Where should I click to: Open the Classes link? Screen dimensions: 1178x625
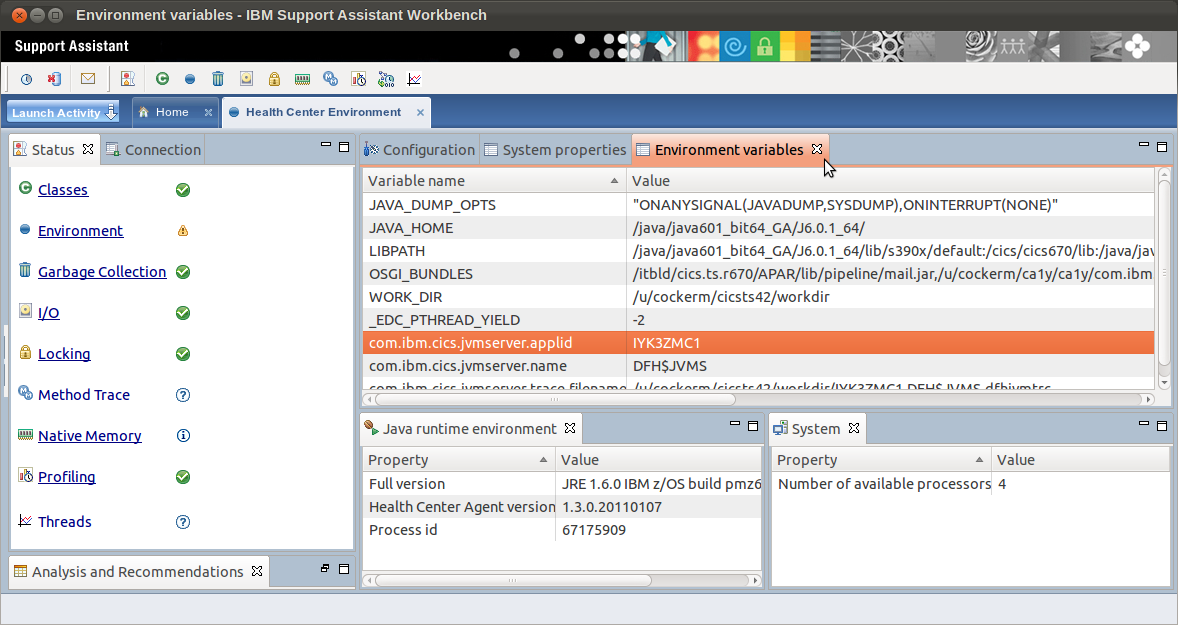63,190
